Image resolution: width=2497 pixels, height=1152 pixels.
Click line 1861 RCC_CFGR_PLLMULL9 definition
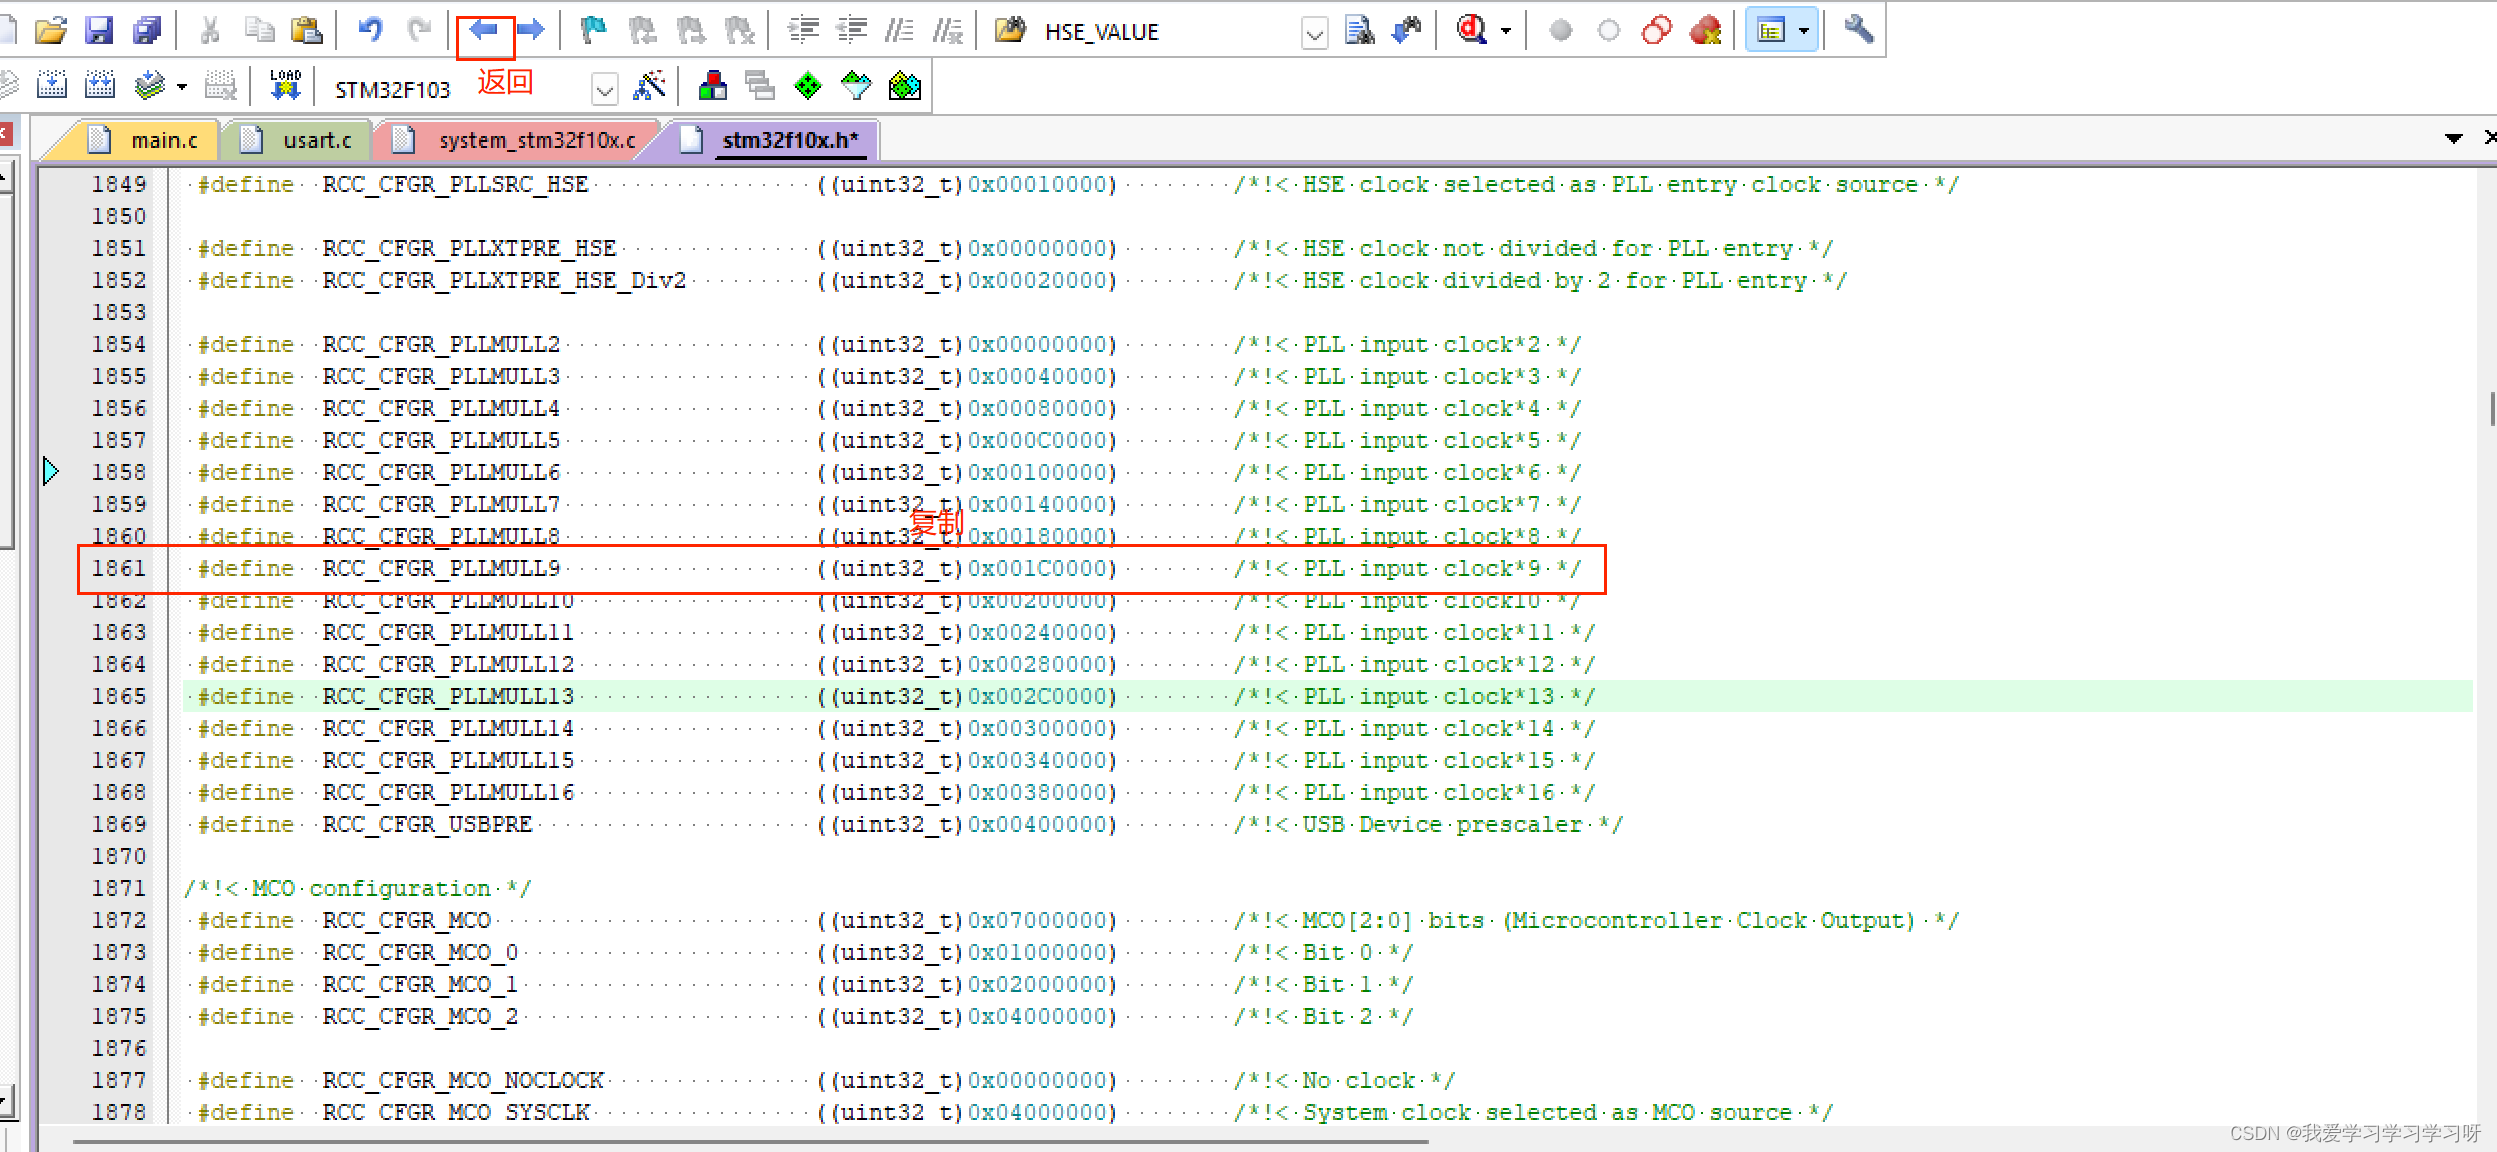click(x=441, y=568)
